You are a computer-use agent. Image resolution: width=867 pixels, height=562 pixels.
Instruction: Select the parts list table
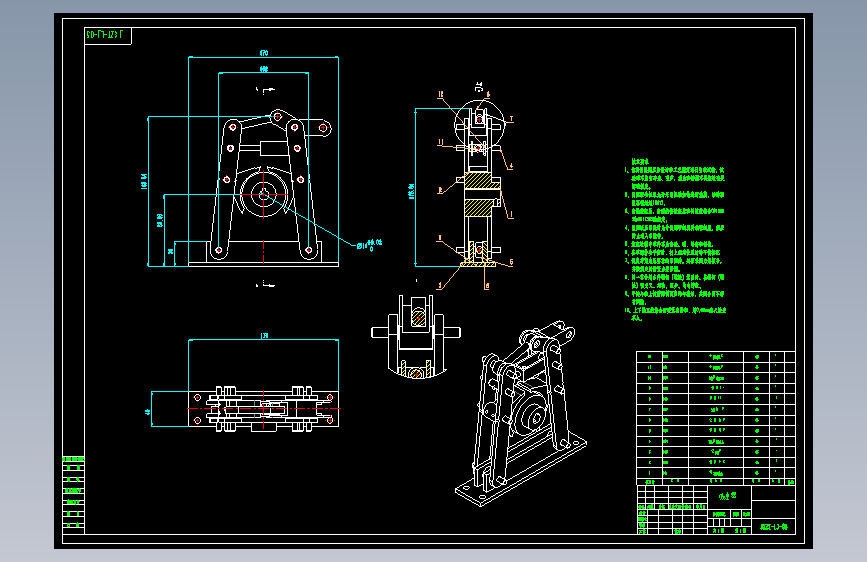(x=715, y=418)
